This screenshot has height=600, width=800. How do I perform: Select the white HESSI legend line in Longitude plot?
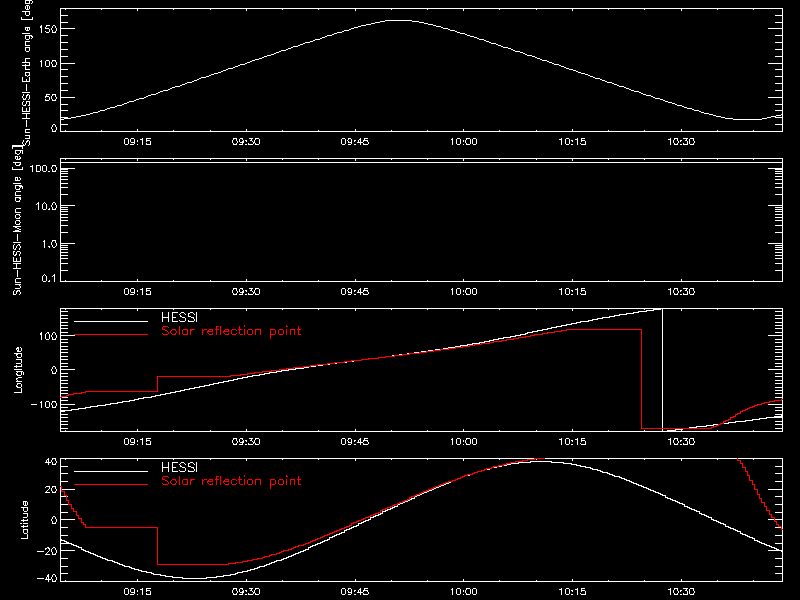pyautogui.click(x=111, y=321)
